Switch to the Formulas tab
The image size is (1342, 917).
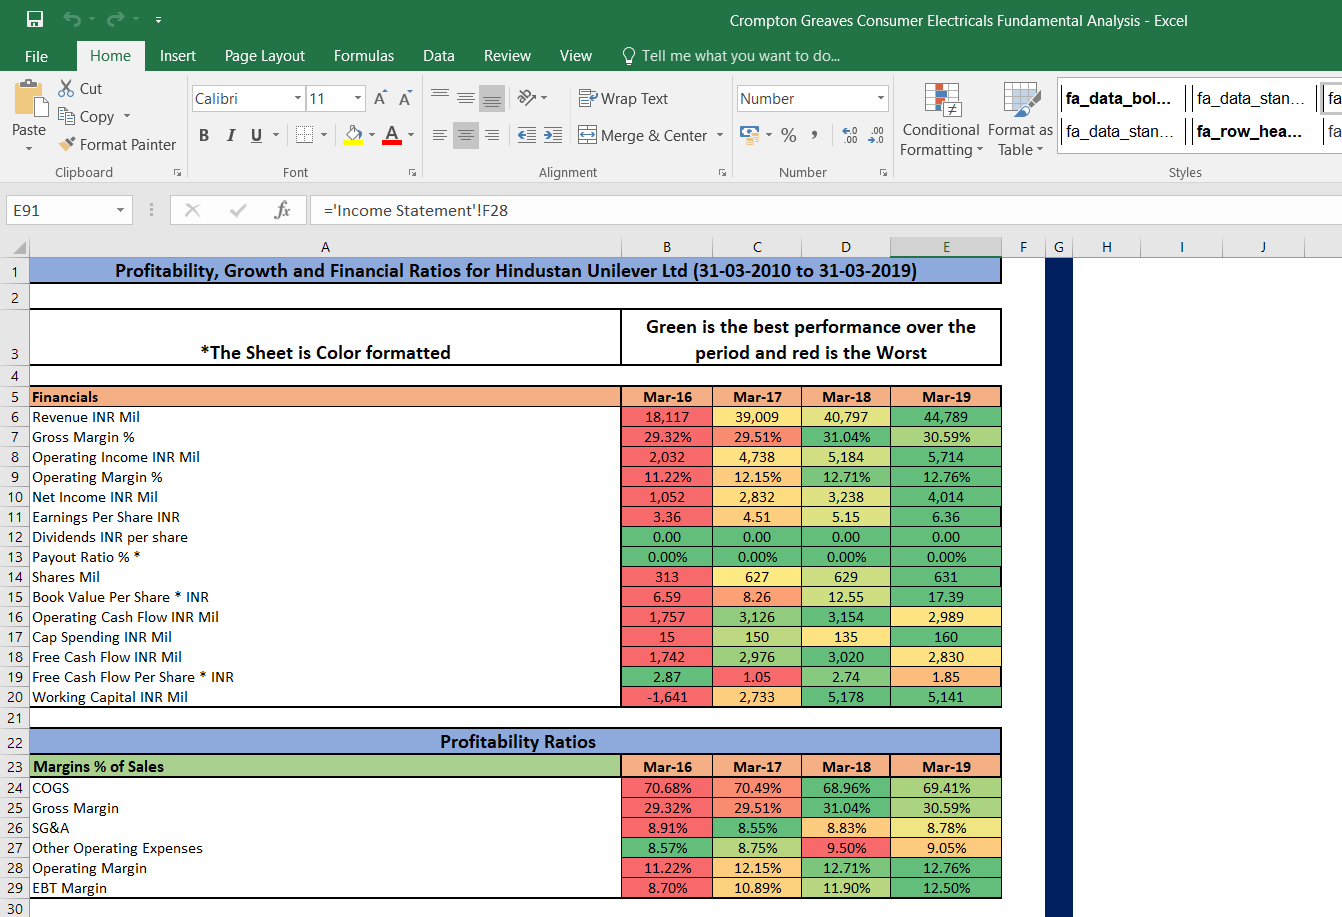click(364, 56)
